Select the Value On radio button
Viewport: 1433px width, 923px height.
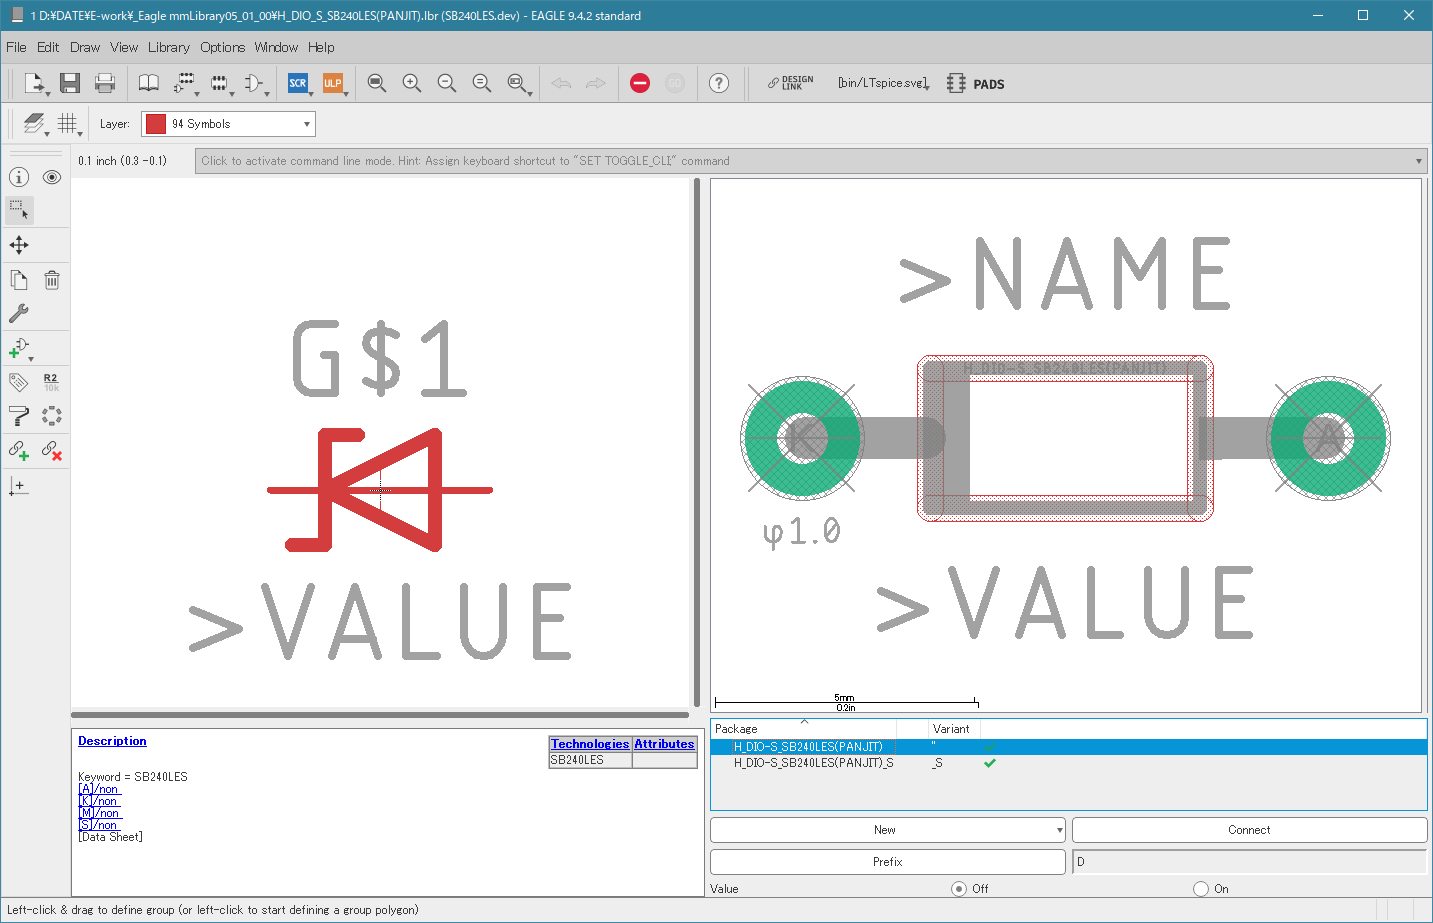pyautogui.click(x=1200, y=888)
